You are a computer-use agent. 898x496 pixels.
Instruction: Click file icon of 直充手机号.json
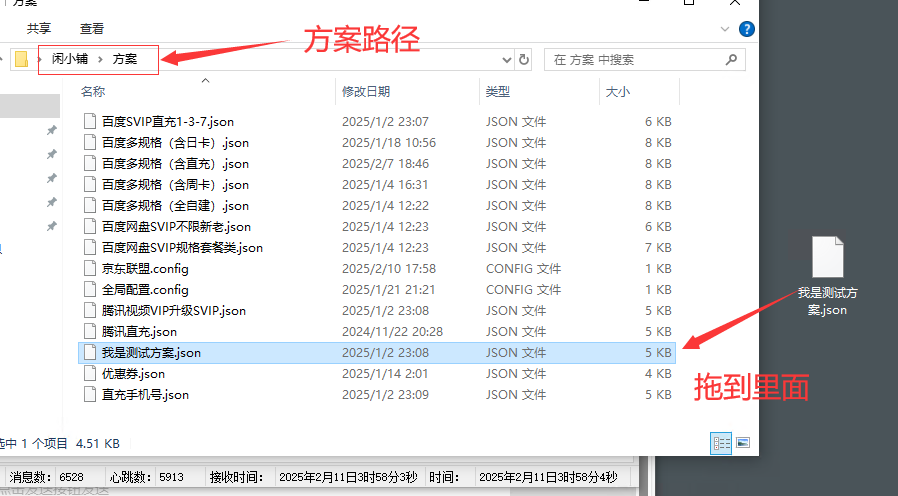90,395
